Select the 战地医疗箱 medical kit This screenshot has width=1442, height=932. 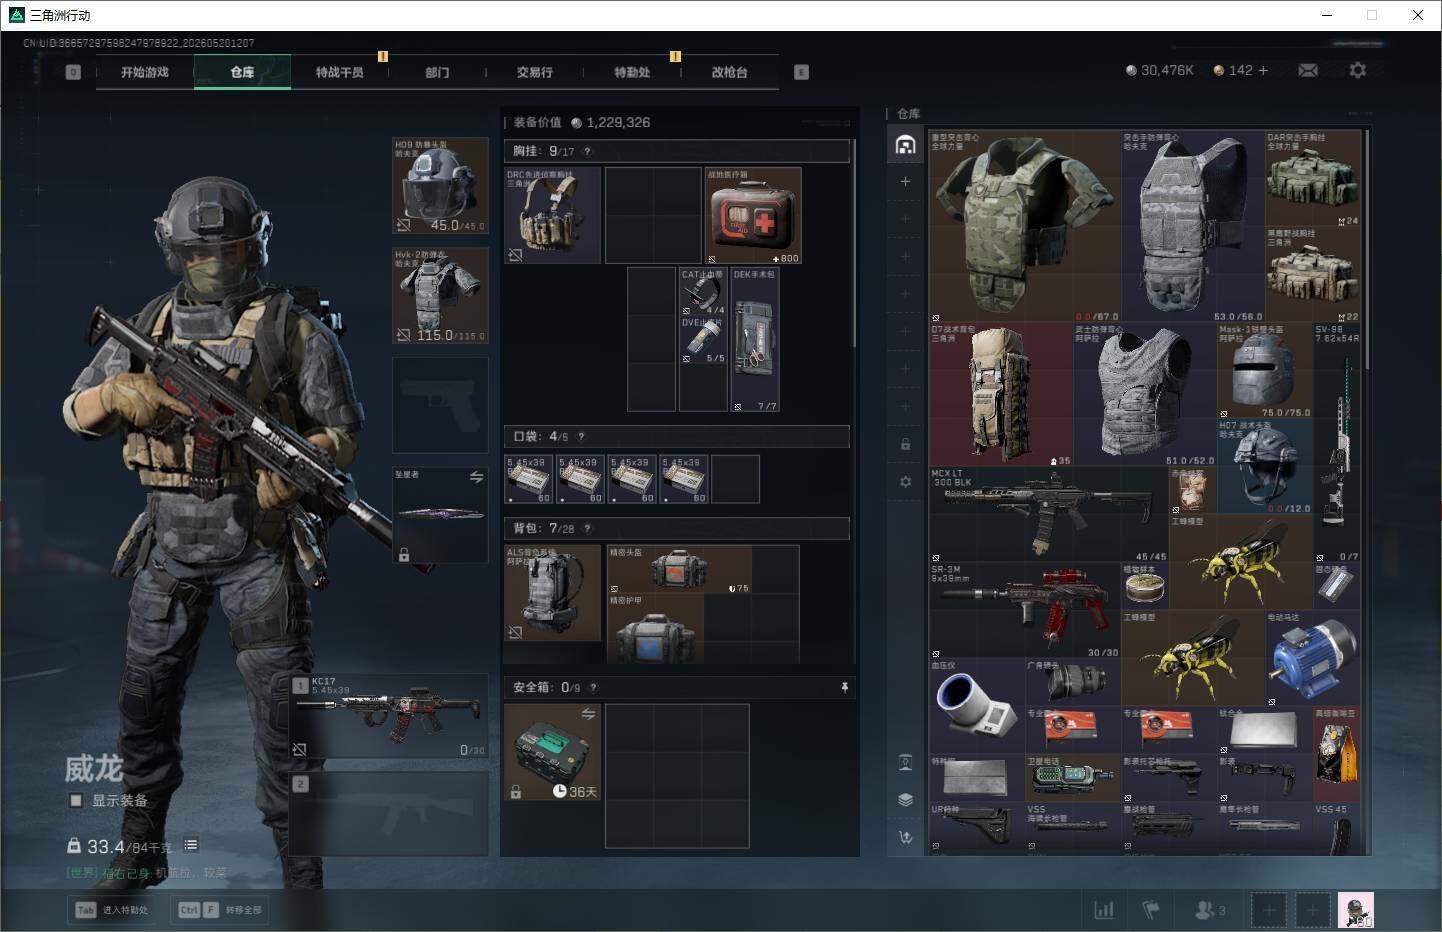point(753,215)
